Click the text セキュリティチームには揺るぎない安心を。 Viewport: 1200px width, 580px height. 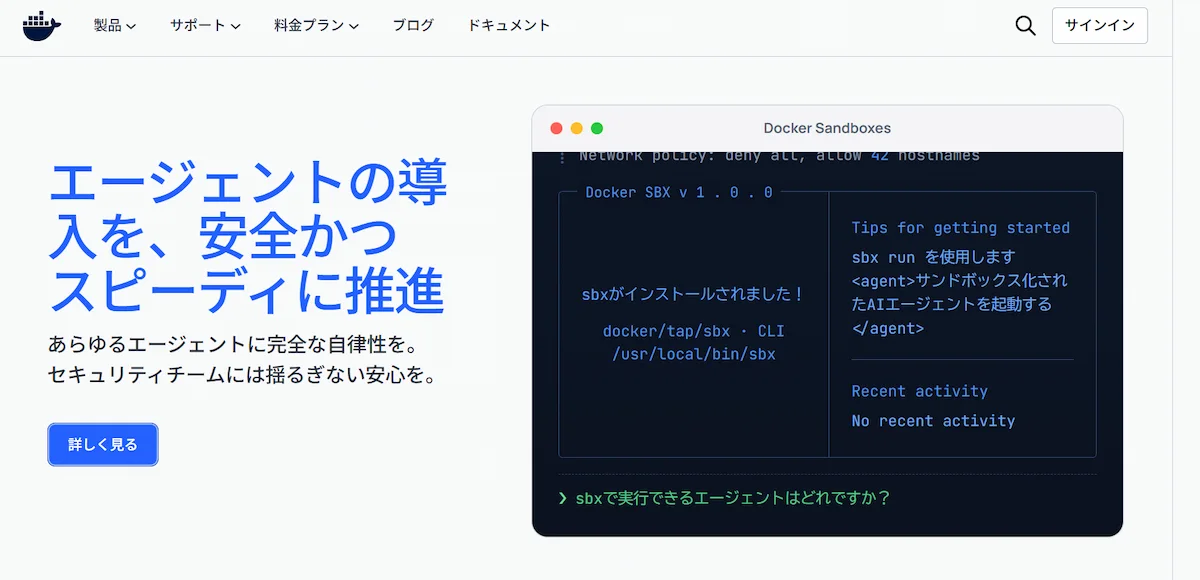(x=243, y=376)
